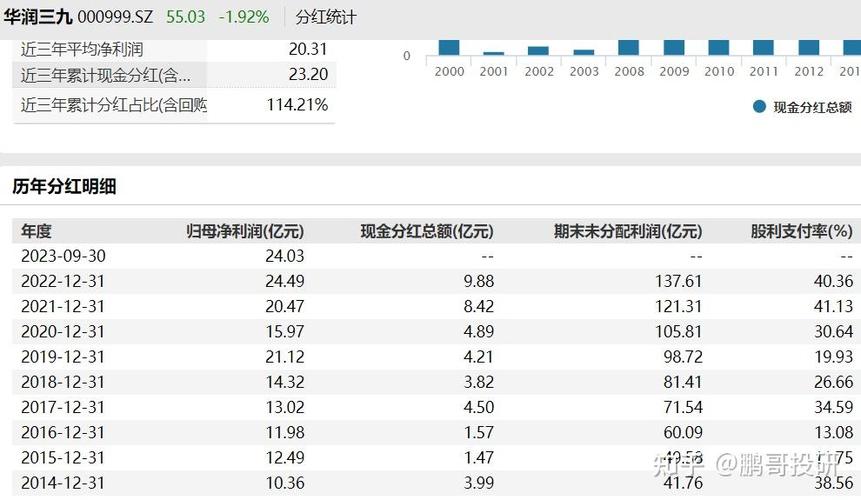Click the 华润三九 stock name
This screenshot has width=861, height=500.
36,17
